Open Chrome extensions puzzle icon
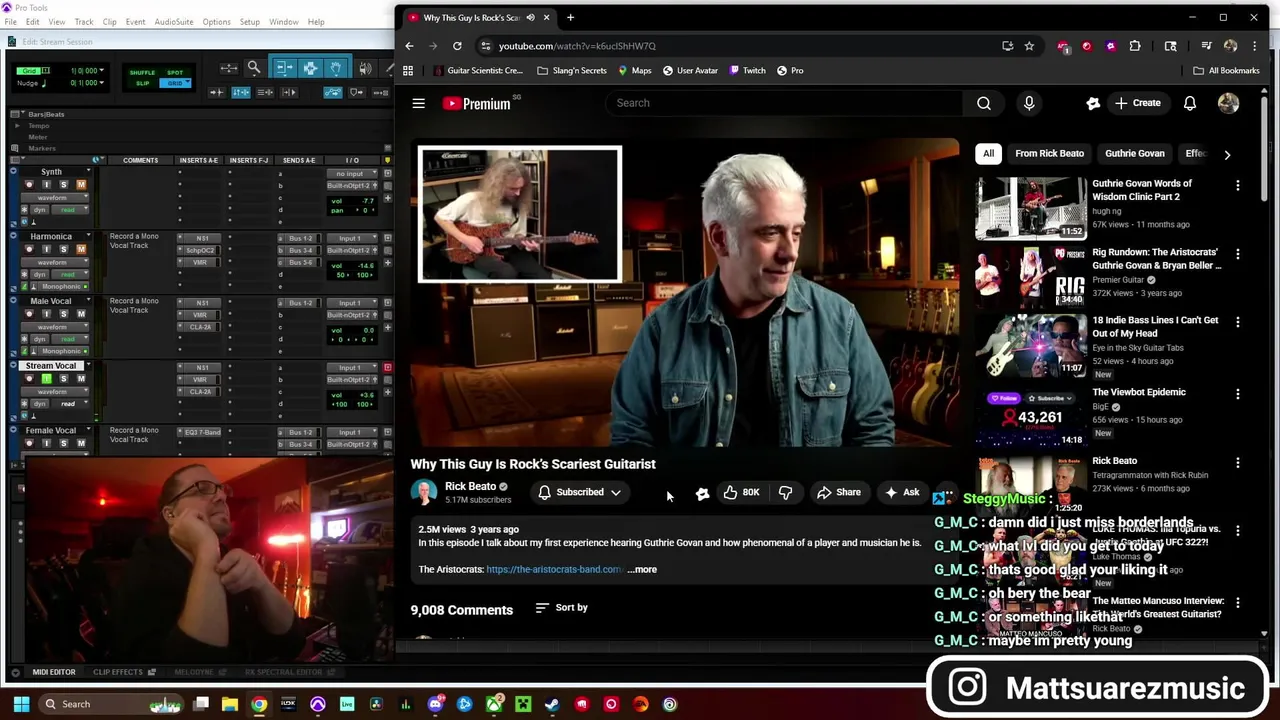The height and width of the screenshot is (720, 1280). coord(1135,46)
